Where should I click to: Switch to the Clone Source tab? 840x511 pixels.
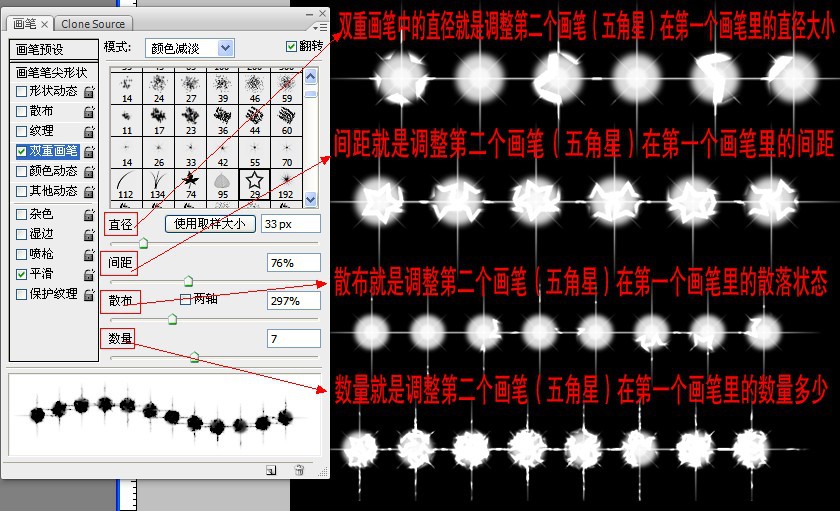click(93, 23)
